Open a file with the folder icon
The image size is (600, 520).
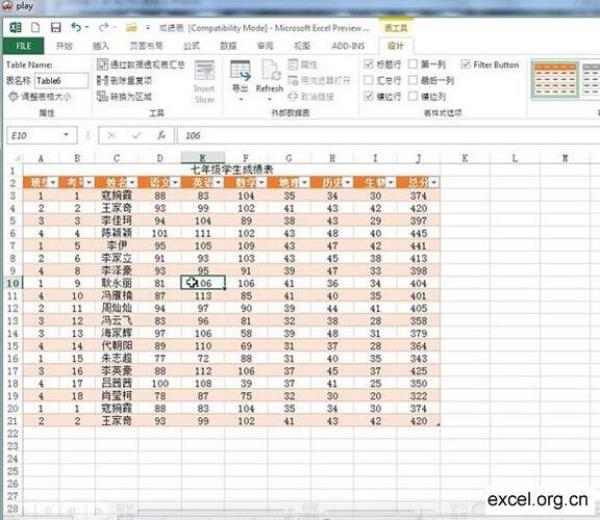click(x=131, y=28)
